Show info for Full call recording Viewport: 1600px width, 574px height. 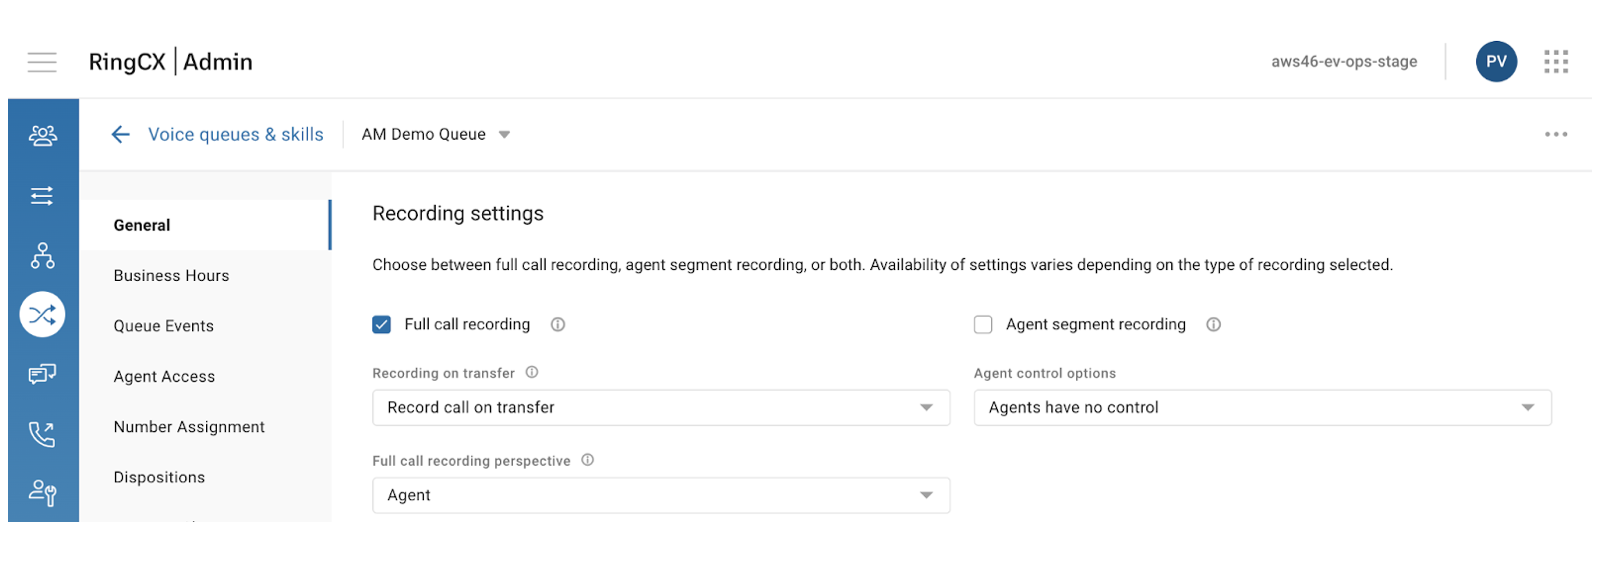(558, 324)
